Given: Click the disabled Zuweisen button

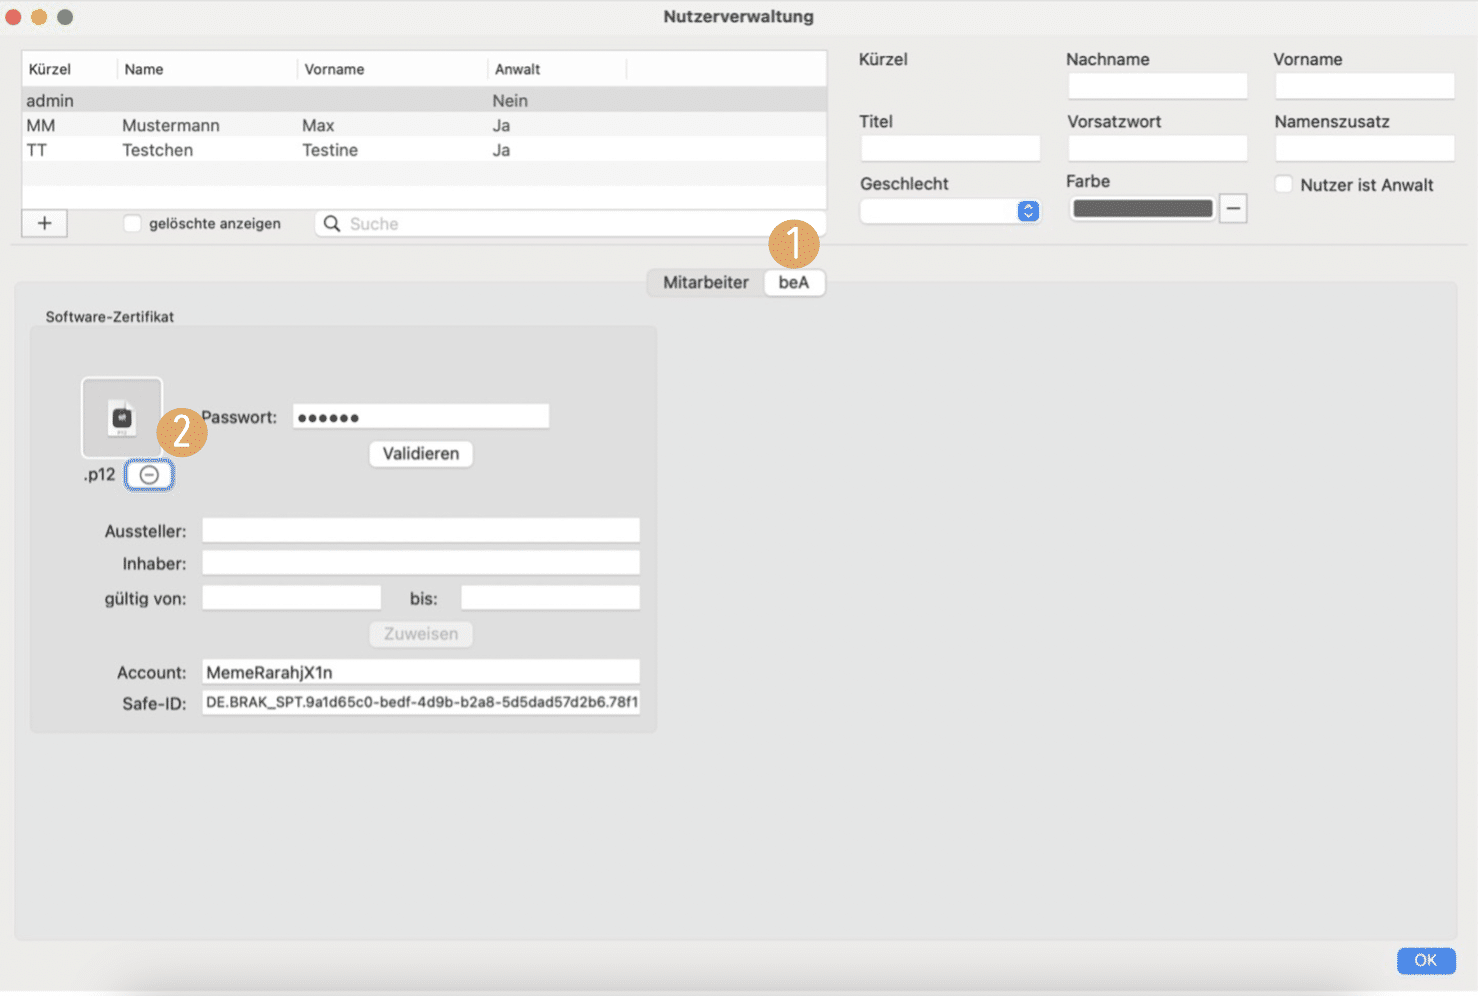Looking at the screenshot, I should 421,634.
